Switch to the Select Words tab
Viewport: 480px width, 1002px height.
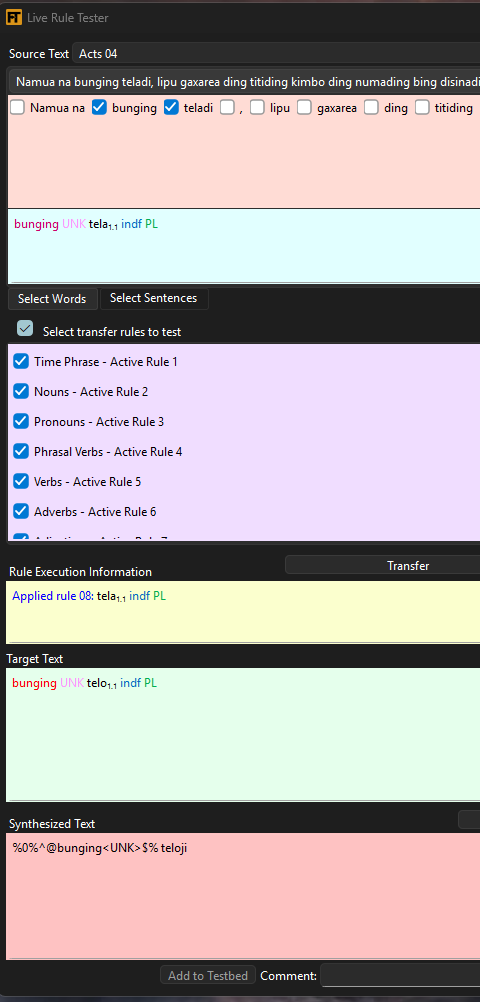coord(52,298)
